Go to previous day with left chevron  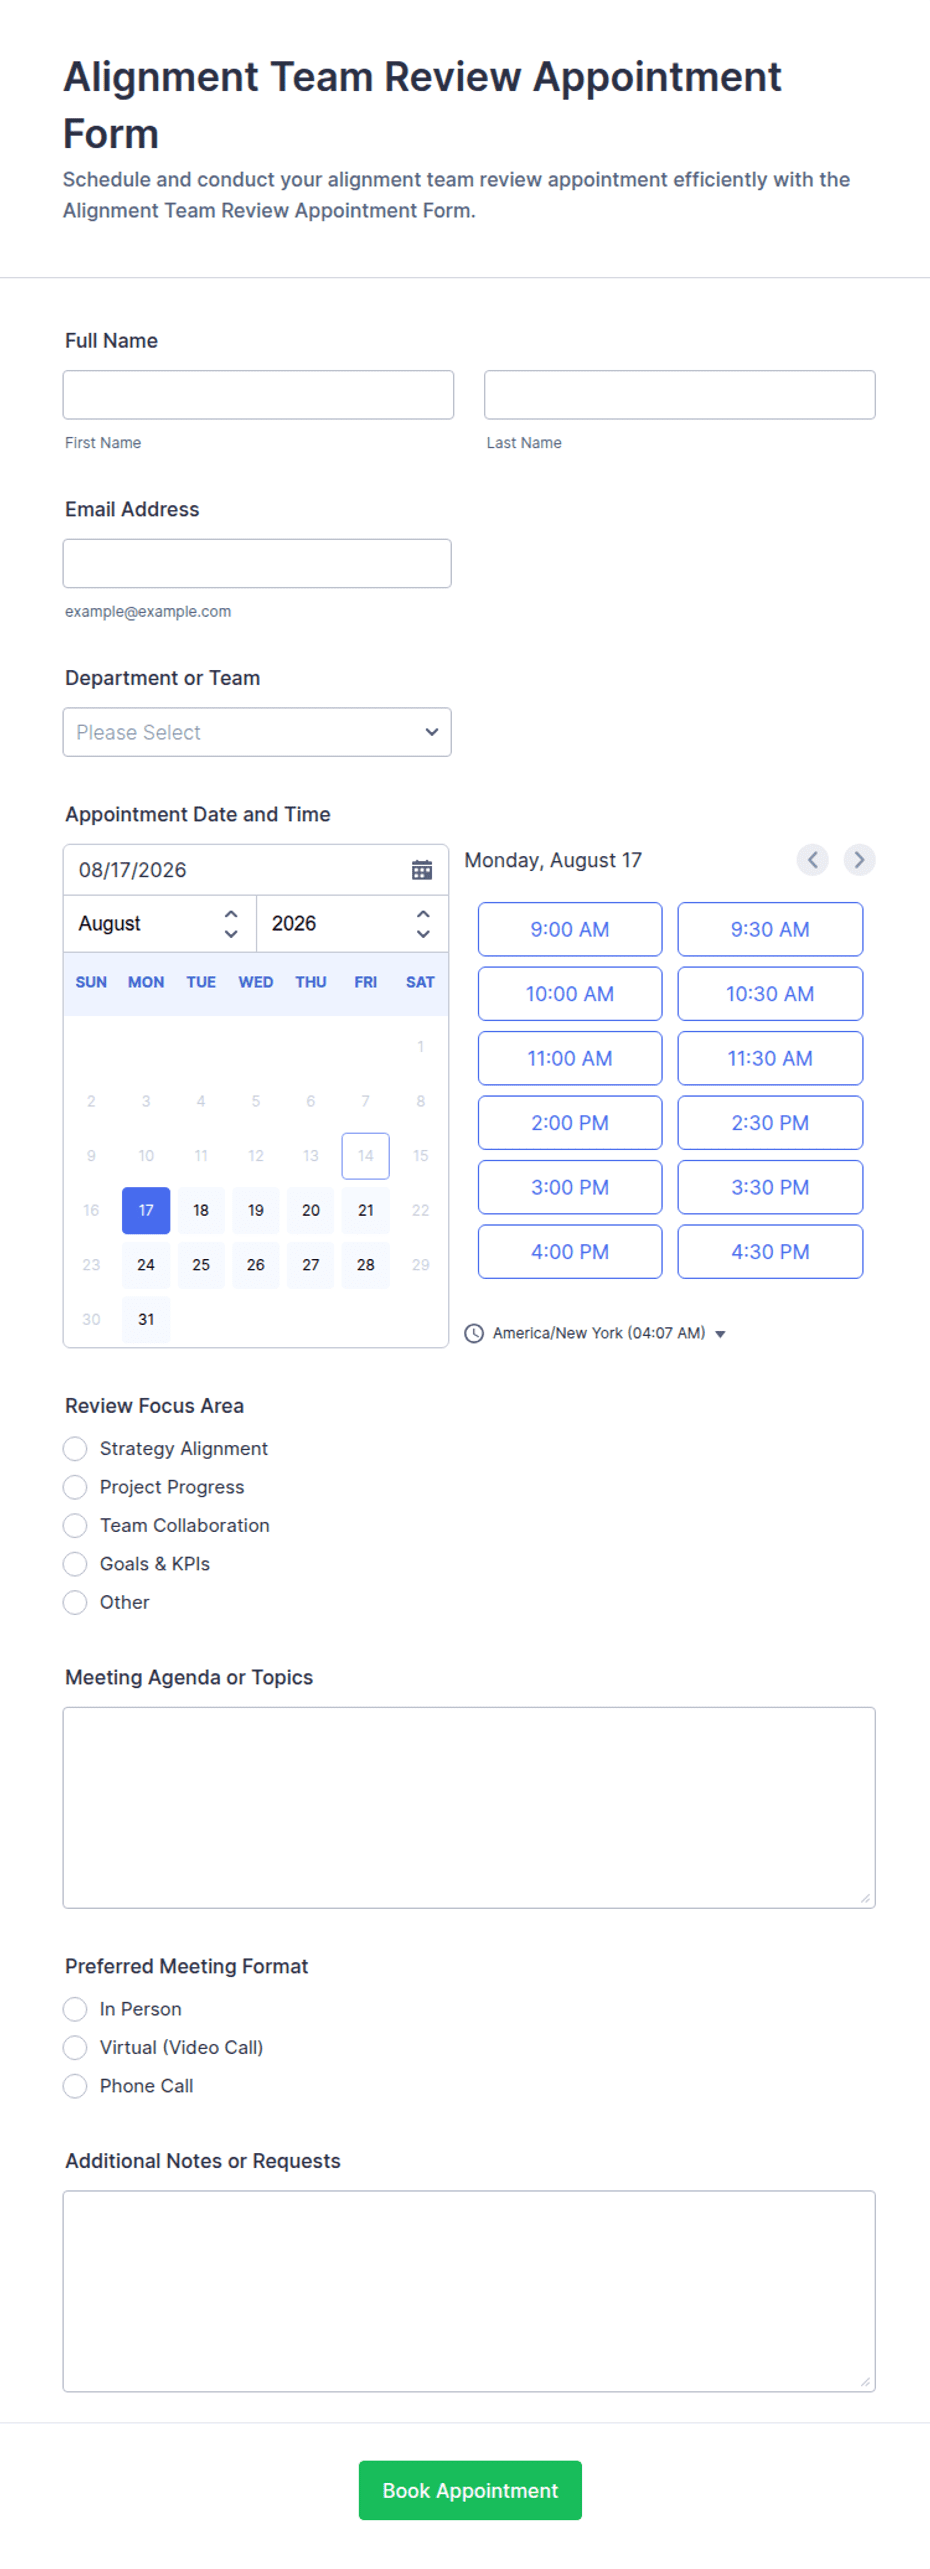coord(812,859)
